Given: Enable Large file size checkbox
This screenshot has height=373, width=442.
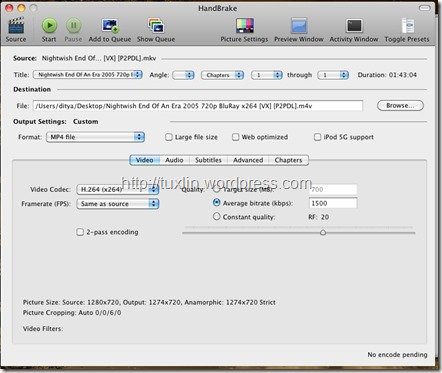Looking at the screenshot, I should pyautogui.click(x=169, y=137).
